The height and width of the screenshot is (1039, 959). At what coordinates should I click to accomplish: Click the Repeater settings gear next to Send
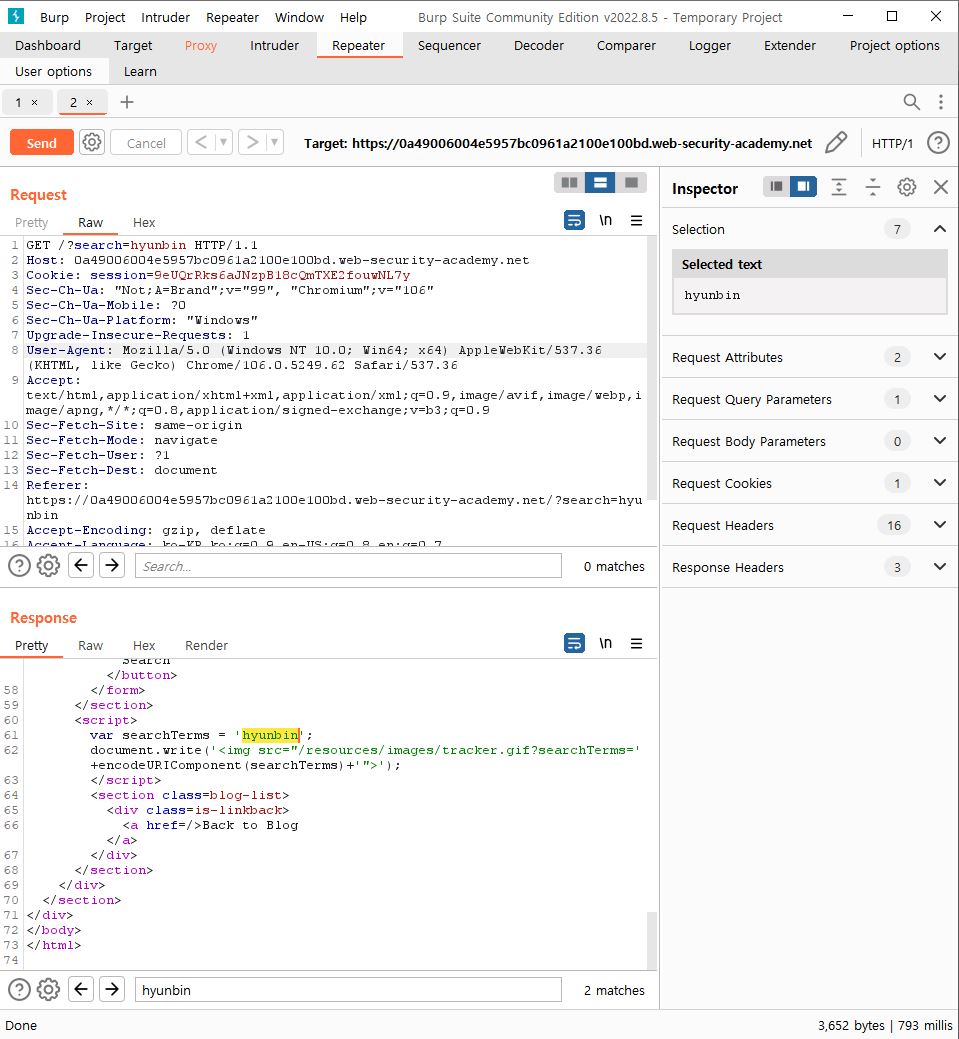tap(91, 142)
